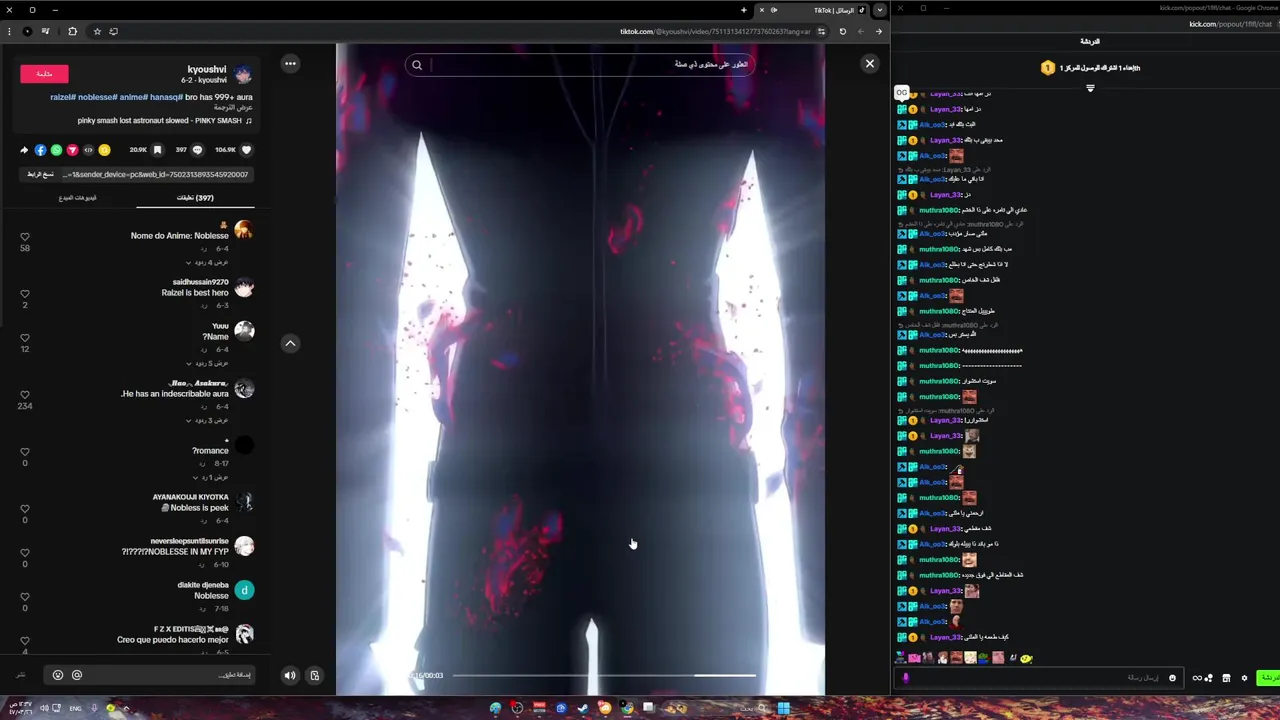Close the TikTok video viewer
The width and height of the screenshot is (1280, 720).
[869, 64]
